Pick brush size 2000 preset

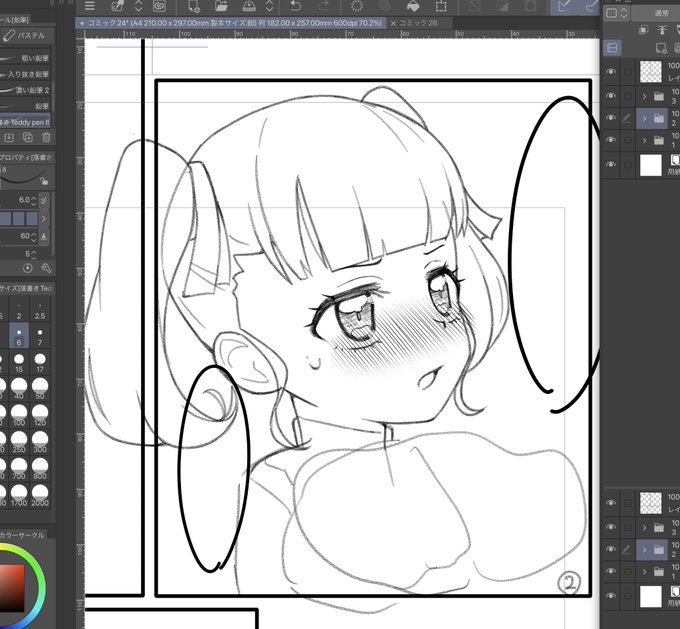click(x=40, y=495)
